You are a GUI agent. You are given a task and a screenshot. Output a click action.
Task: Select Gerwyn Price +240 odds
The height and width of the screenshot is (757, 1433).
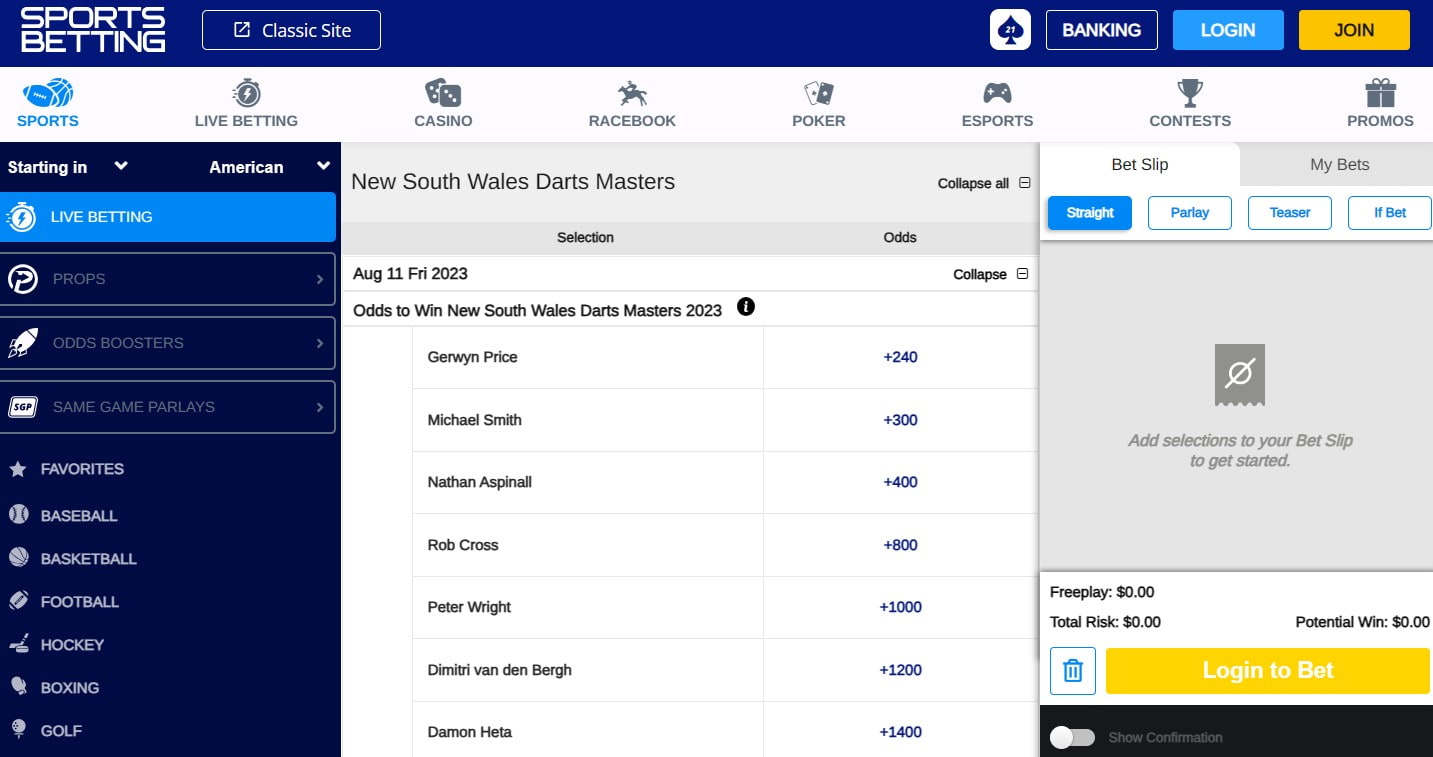point(900,357)
